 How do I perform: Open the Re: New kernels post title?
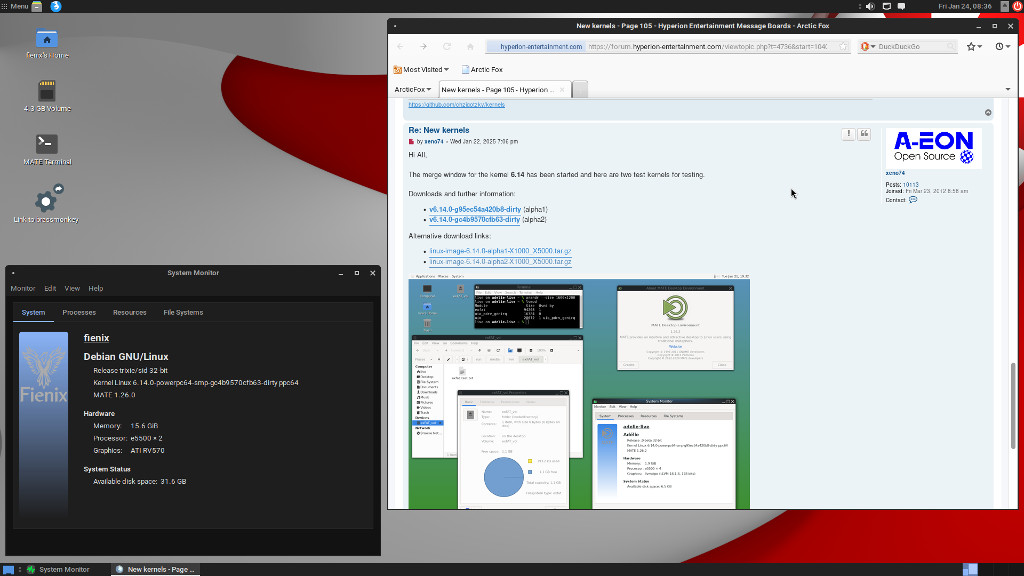tap(439, 131)
